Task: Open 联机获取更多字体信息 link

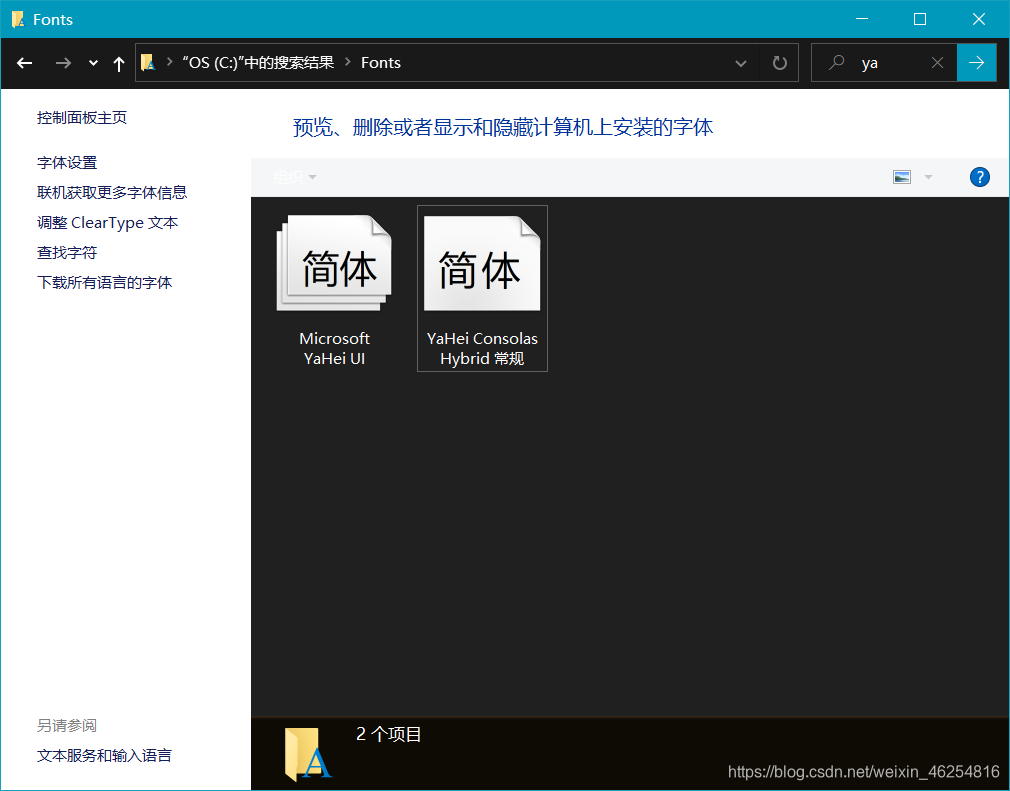Action: [x=112, y=193]
